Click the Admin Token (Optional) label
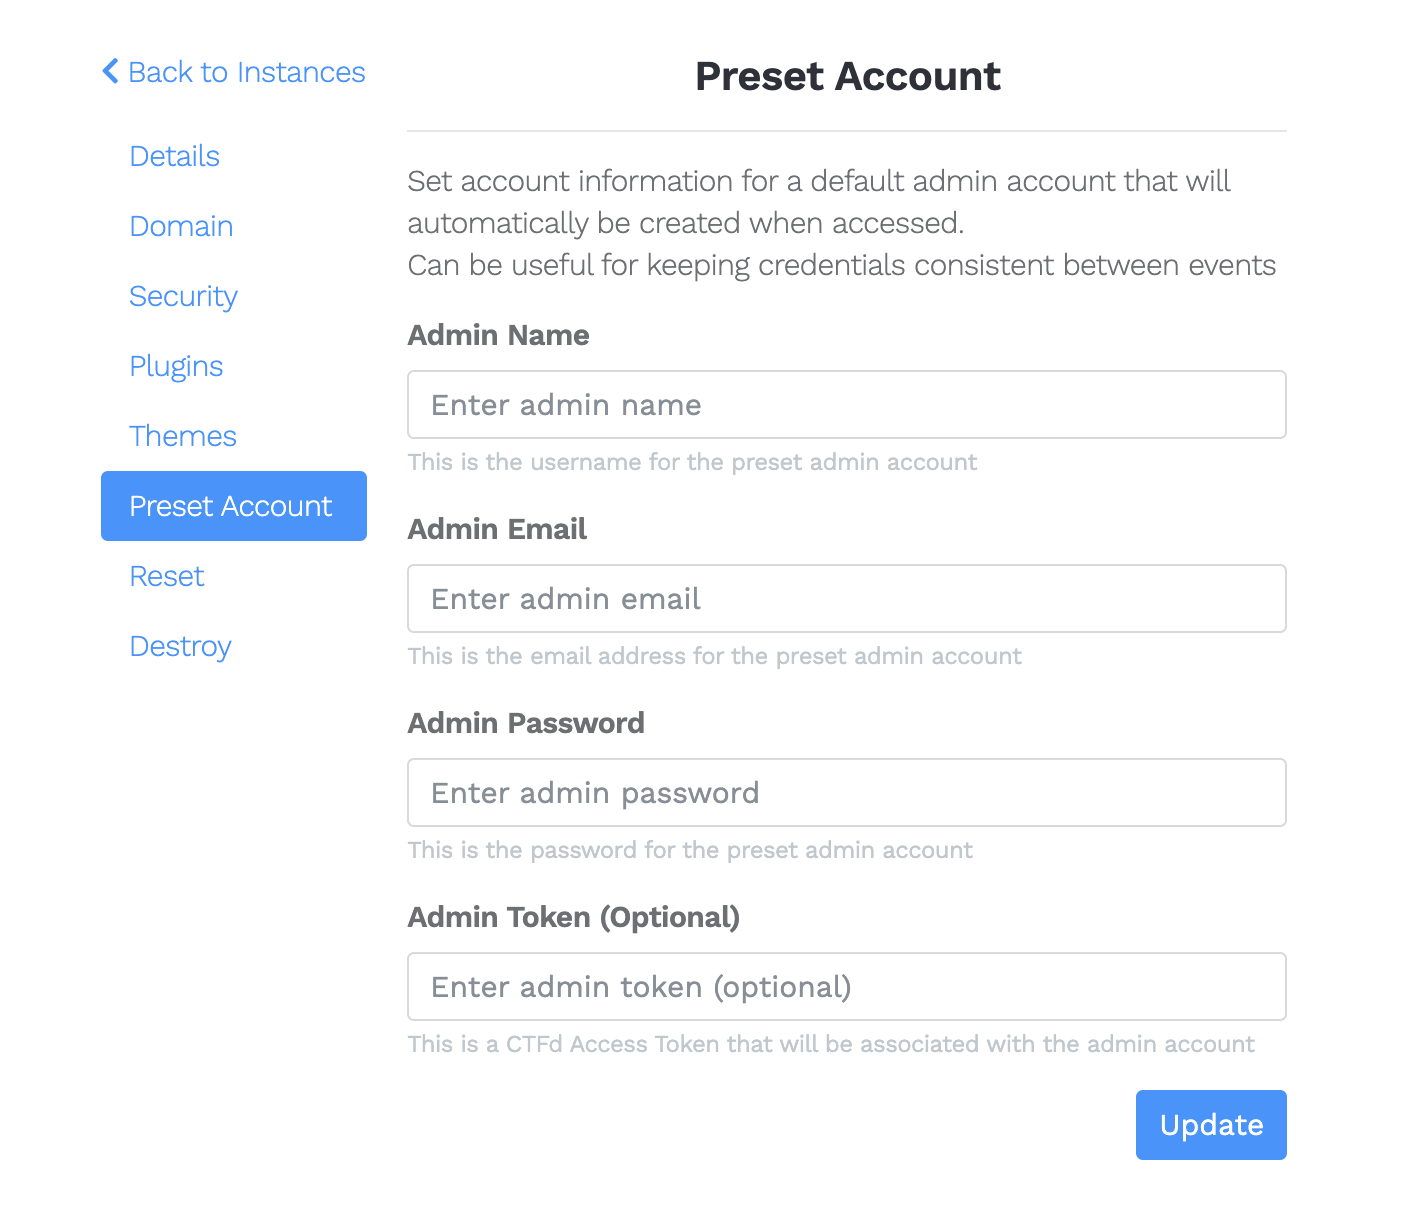 pos(573,917)
